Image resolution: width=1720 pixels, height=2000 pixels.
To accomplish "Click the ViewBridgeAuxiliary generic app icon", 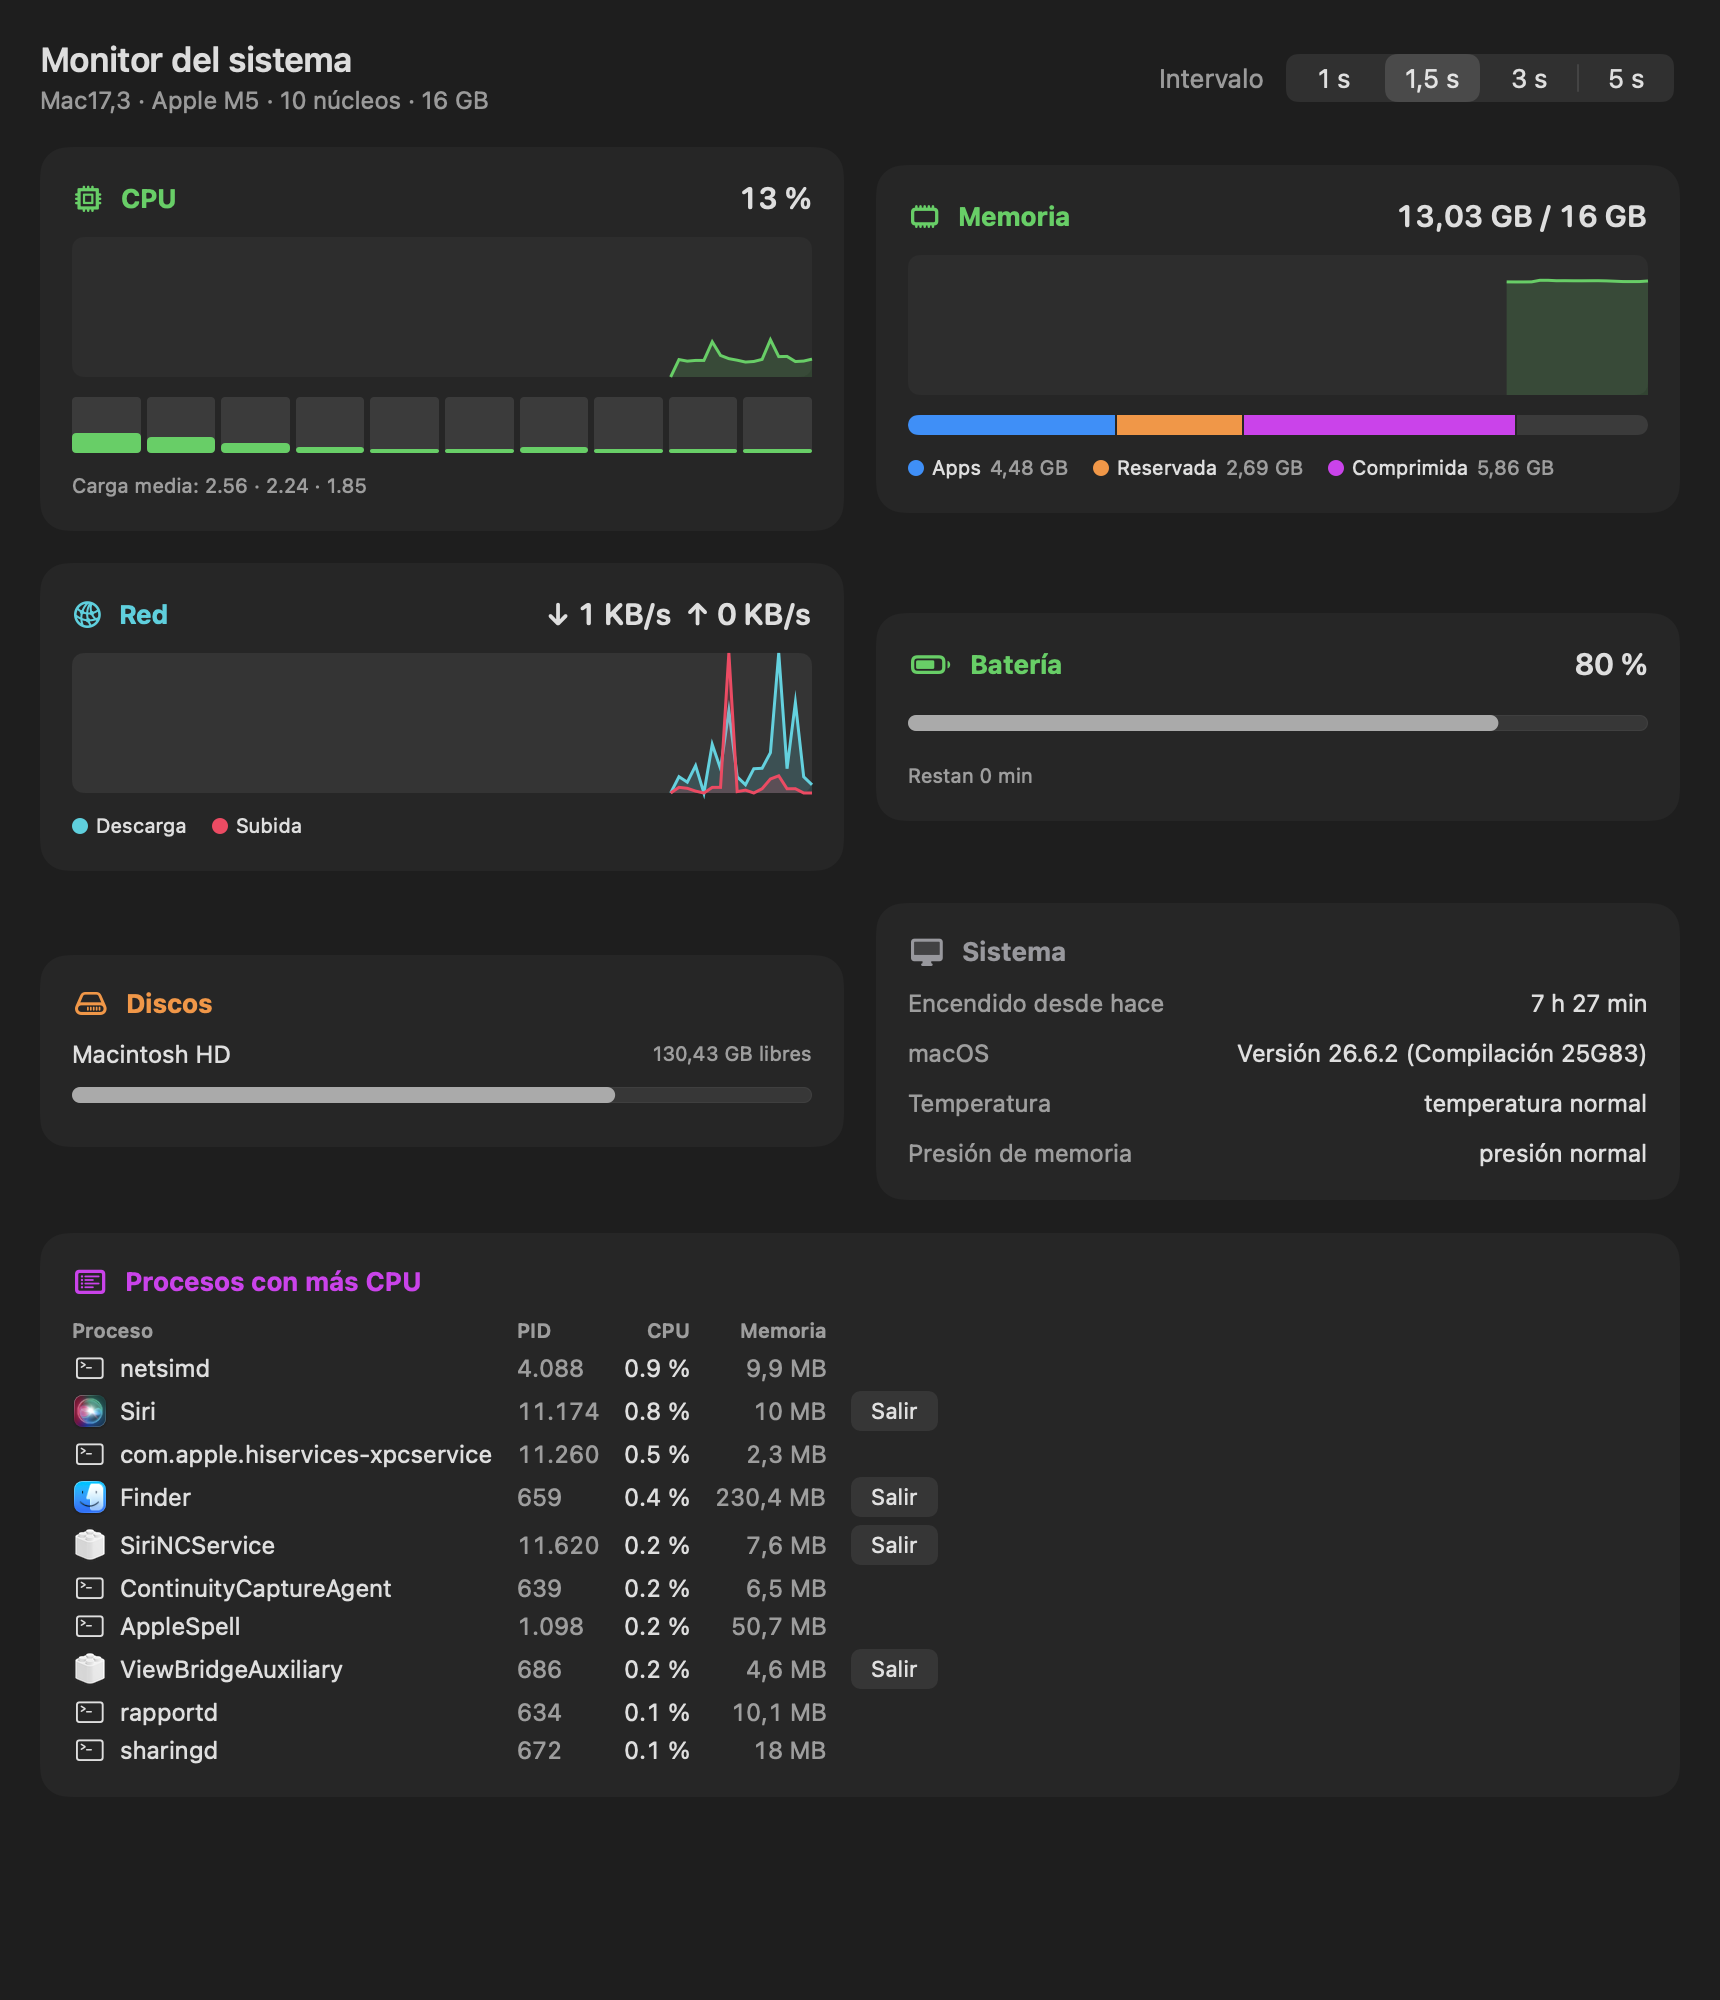I will tap(90, 1669).
